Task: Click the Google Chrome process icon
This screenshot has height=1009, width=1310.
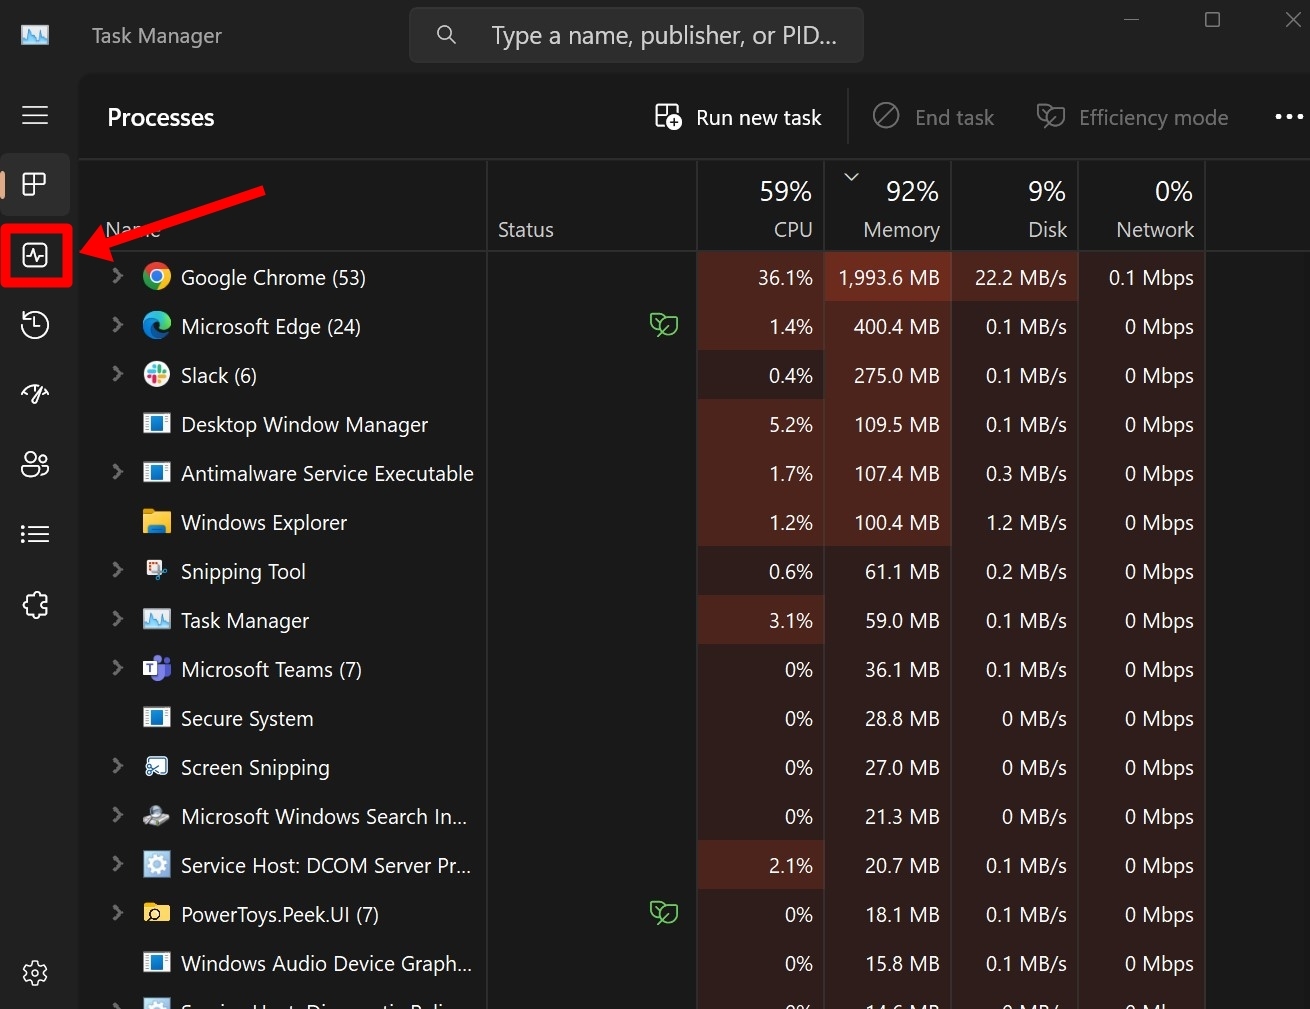Action: (157, 277)
